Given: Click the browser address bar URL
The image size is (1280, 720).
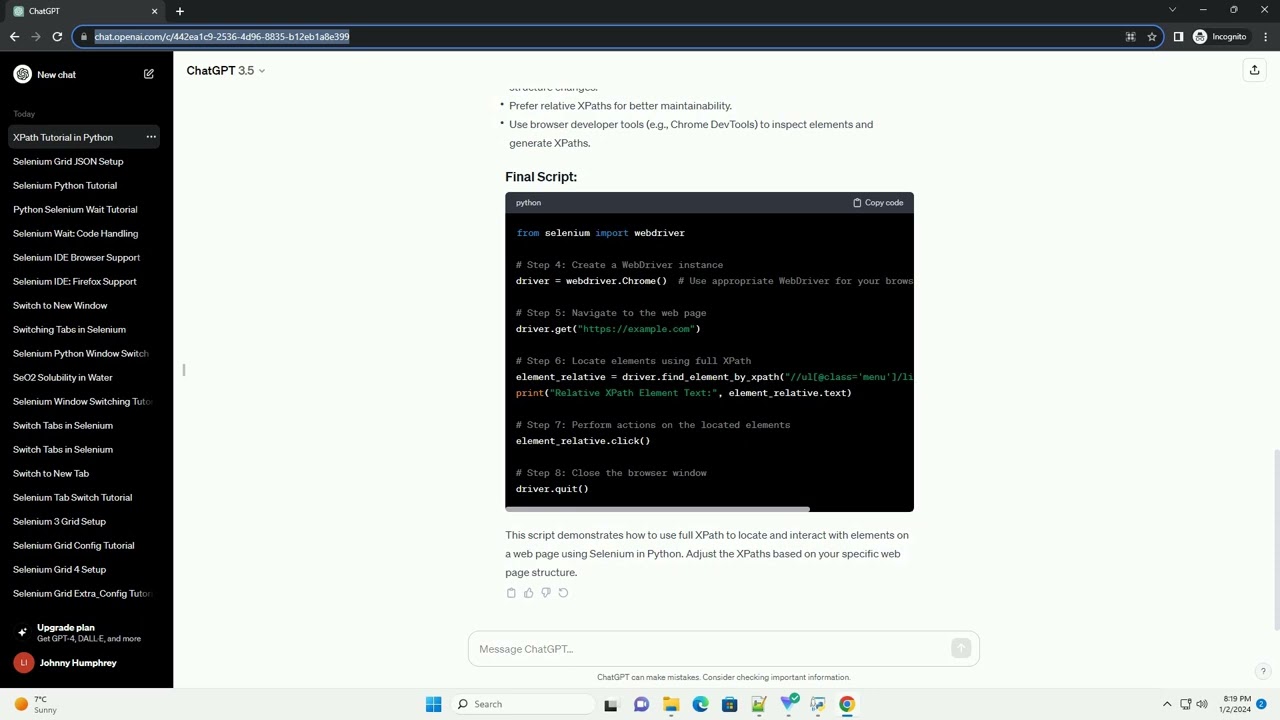Looking at the screenshot, I should point(222,37).
